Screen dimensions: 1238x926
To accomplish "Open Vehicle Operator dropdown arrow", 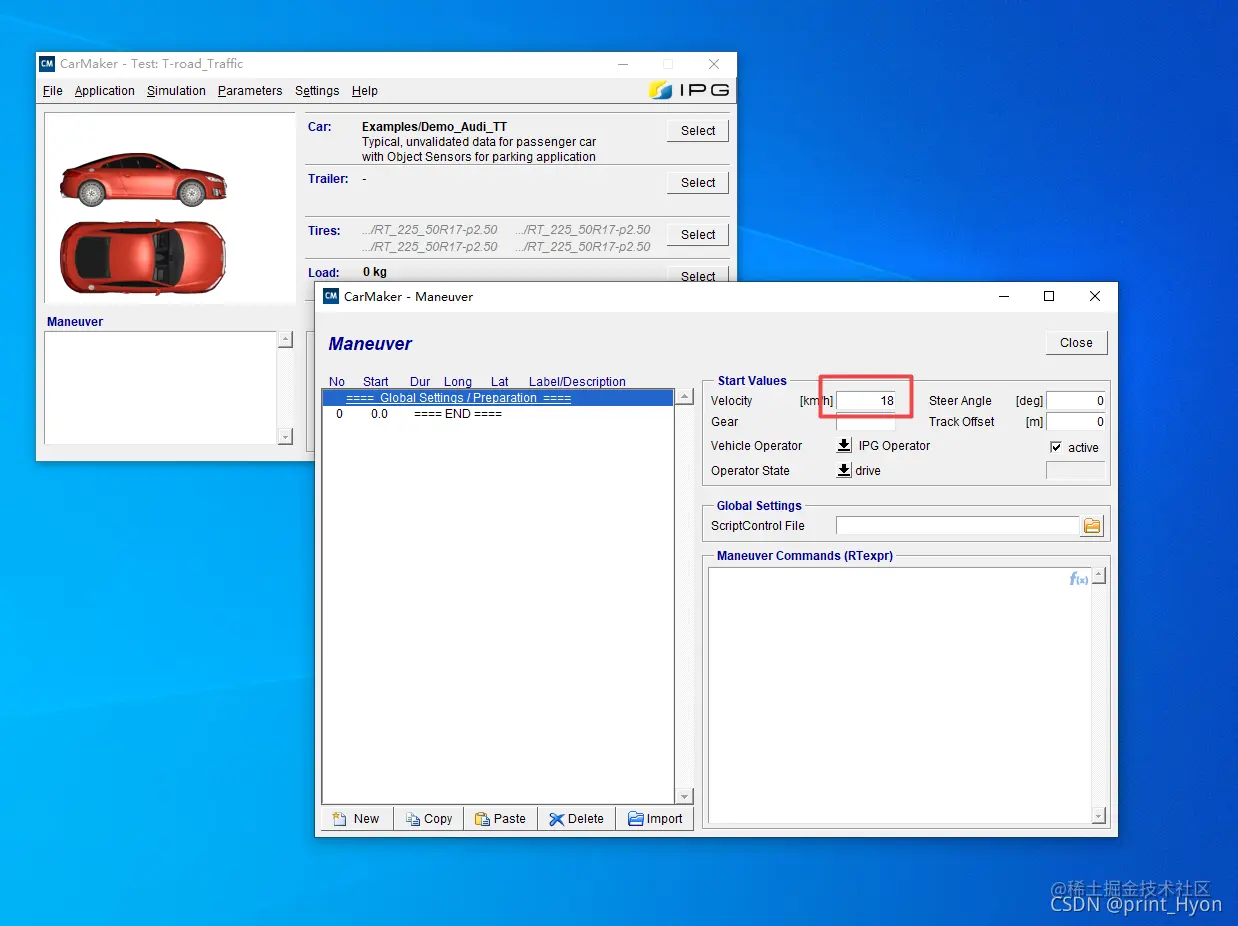I will tap(844, 446).
